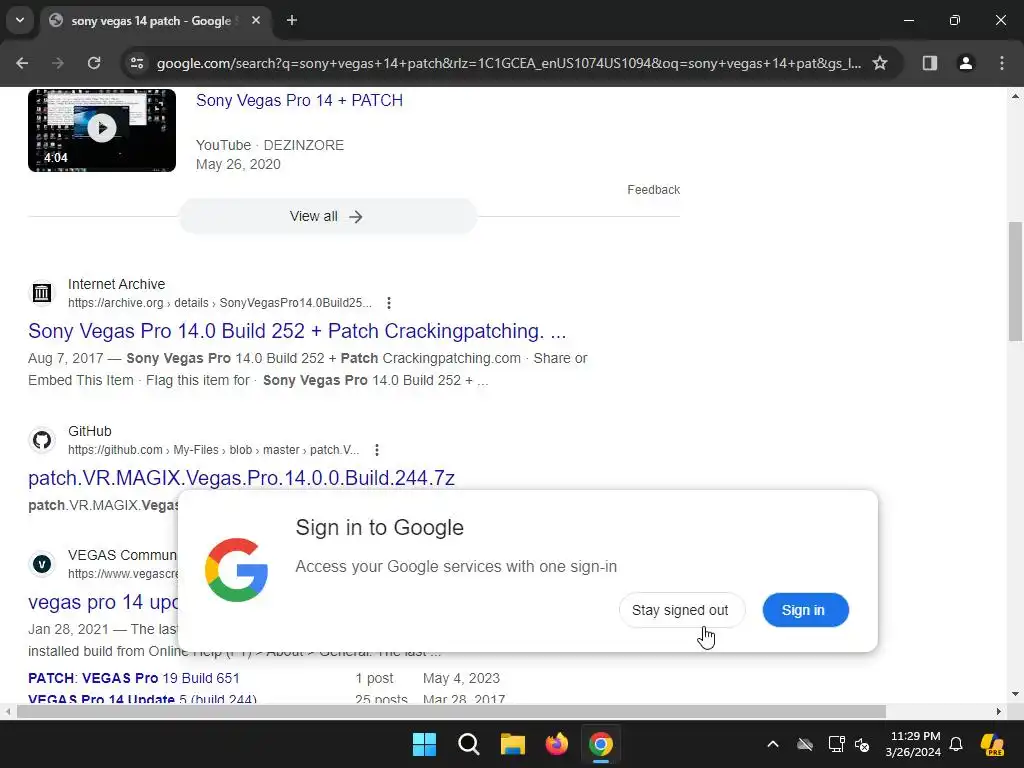This screenshot has height=768, width=1024.
Task: Open the notifications bell icon
Action: click(x=956, y=744)
